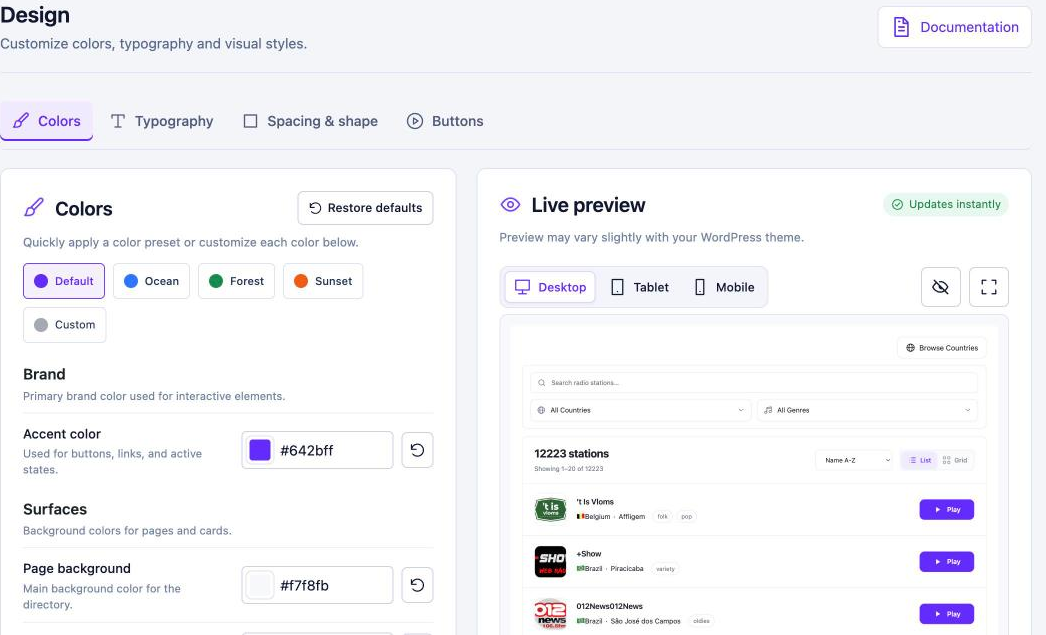Reset the Accent color to default
The height and width of the screenshot is (635, 1046).
pyautogui.click(x=418, y=450)
